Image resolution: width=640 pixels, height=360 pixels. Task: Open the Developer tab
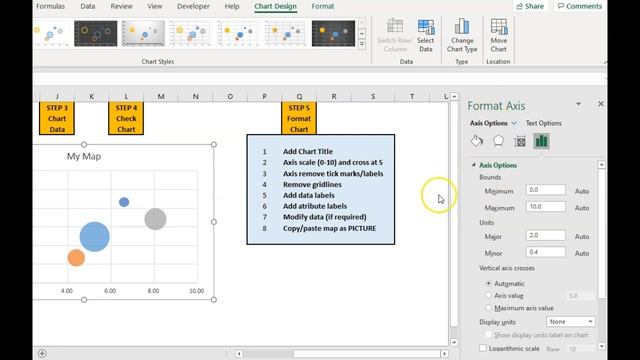point(193,6)
